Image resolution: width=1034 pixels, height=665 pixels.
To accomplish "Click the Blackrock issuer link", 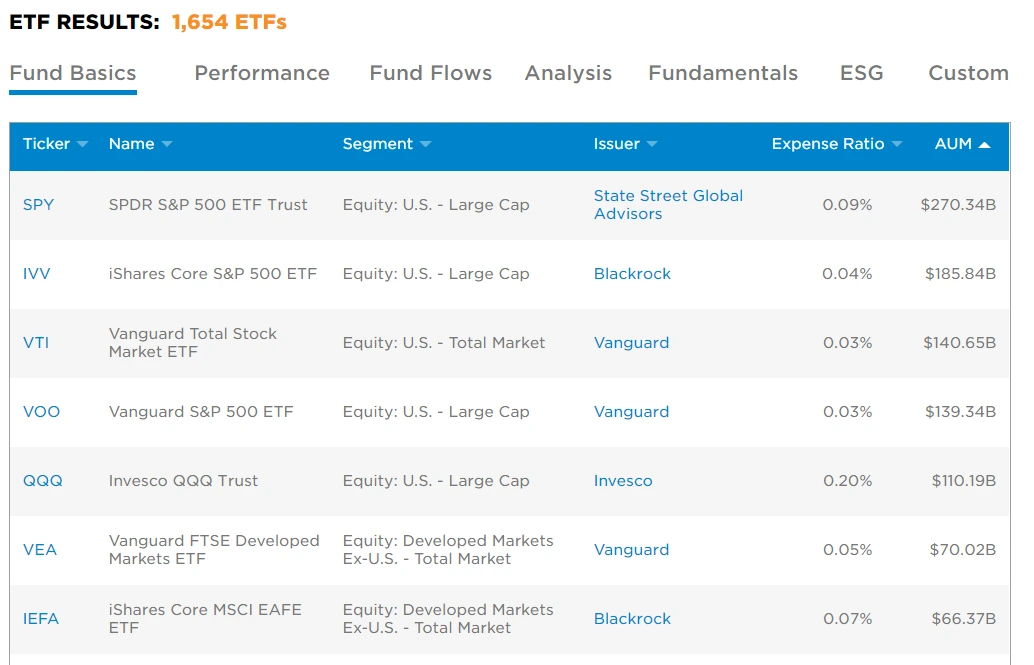I will [632, 273].
